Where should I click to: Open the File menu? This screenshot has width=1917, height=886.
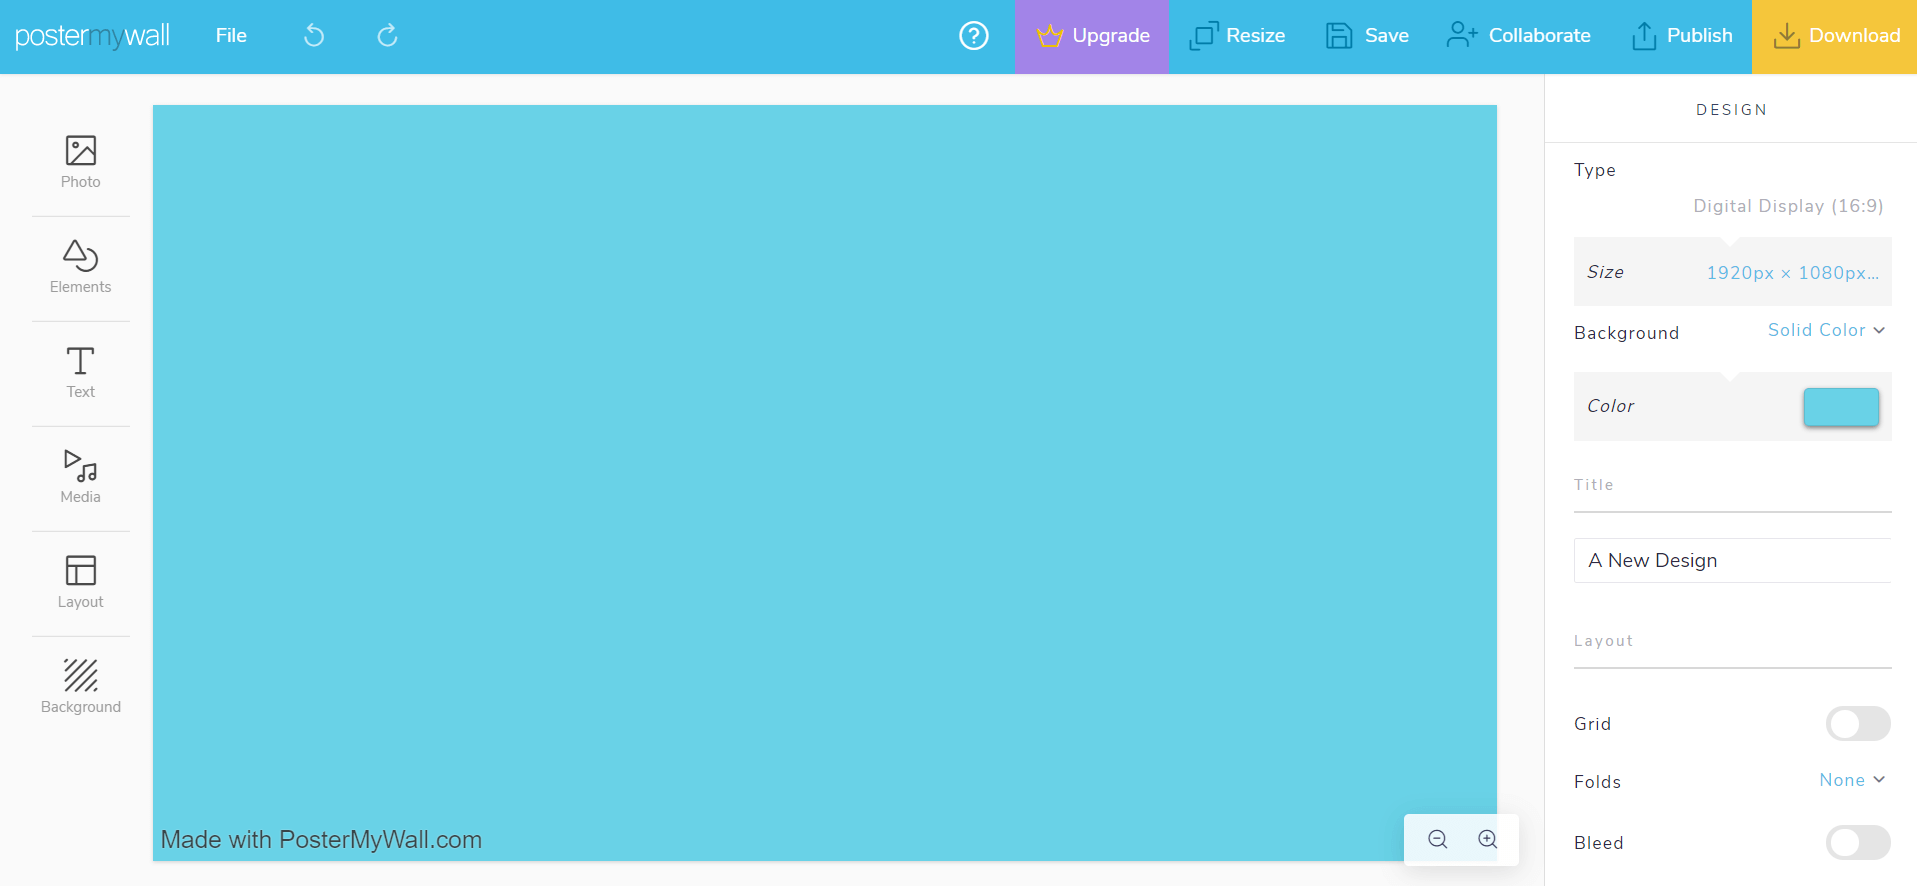(231, 36)
